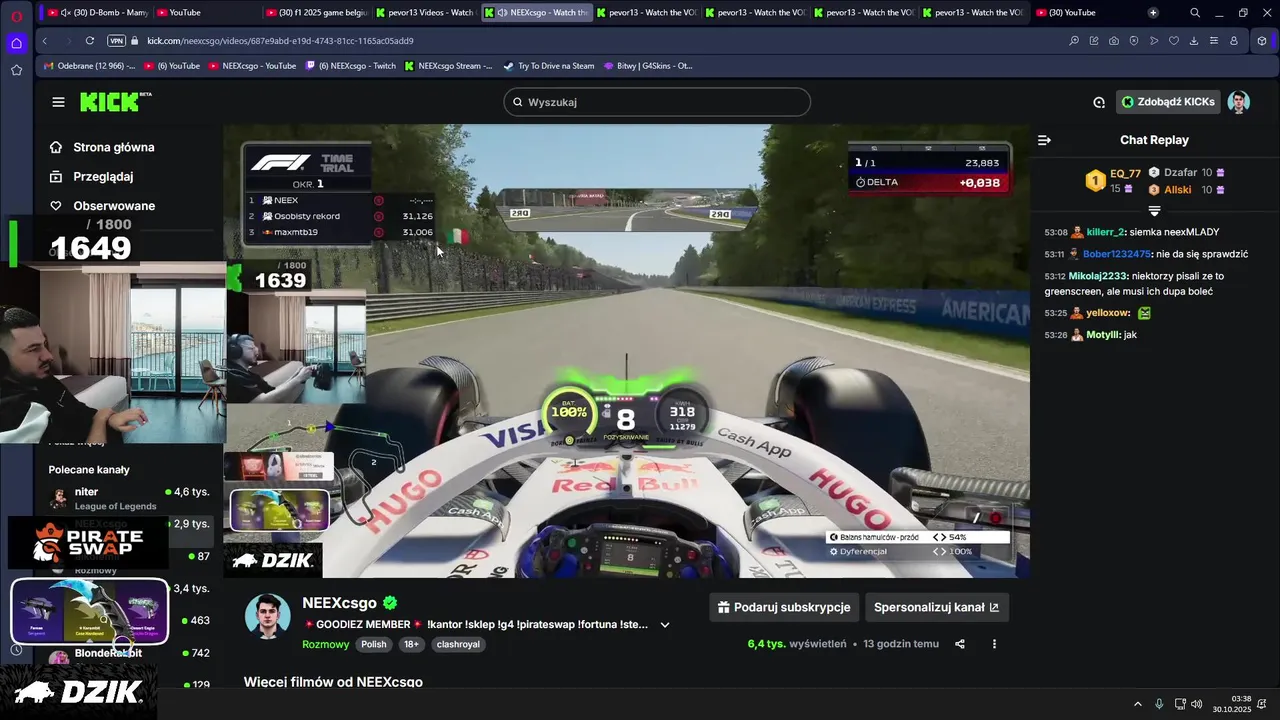
Task: Take snapshot with camera toolbar icon
Action: click(1114, 41)
